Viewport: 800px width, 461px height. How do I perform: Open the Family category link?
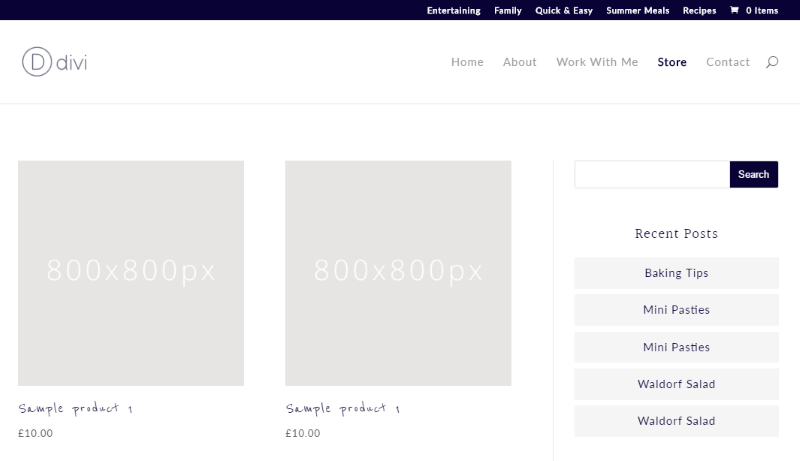[x=508, y=10]
